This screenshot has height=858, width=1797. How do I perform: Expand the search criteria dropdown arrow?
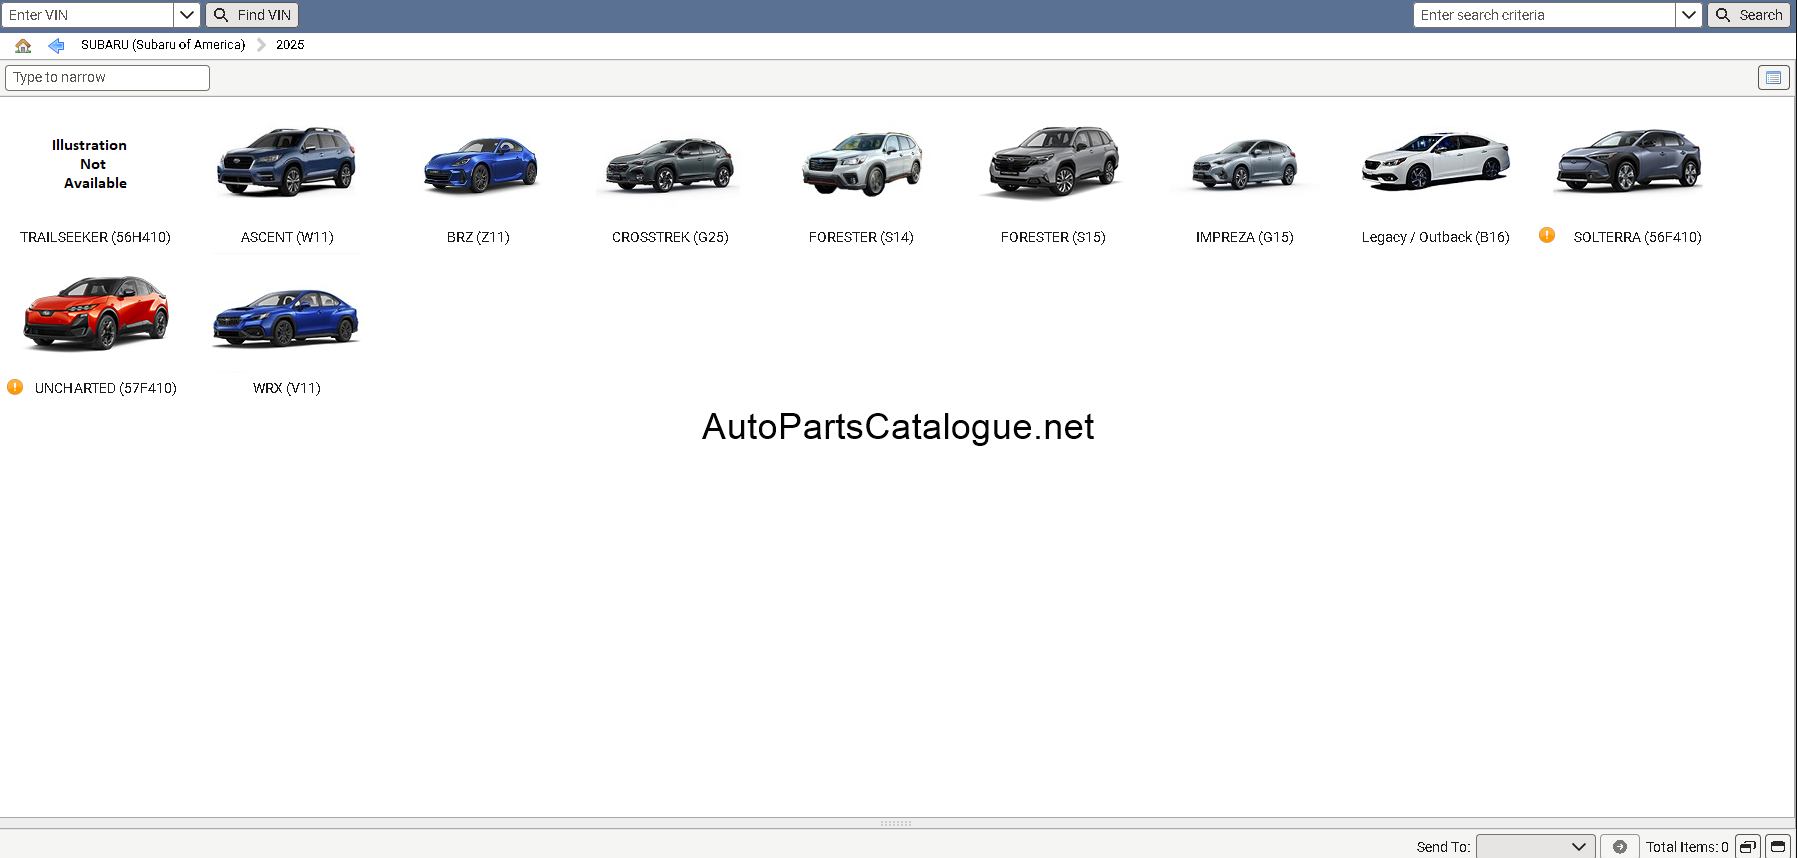point(1688,15)
